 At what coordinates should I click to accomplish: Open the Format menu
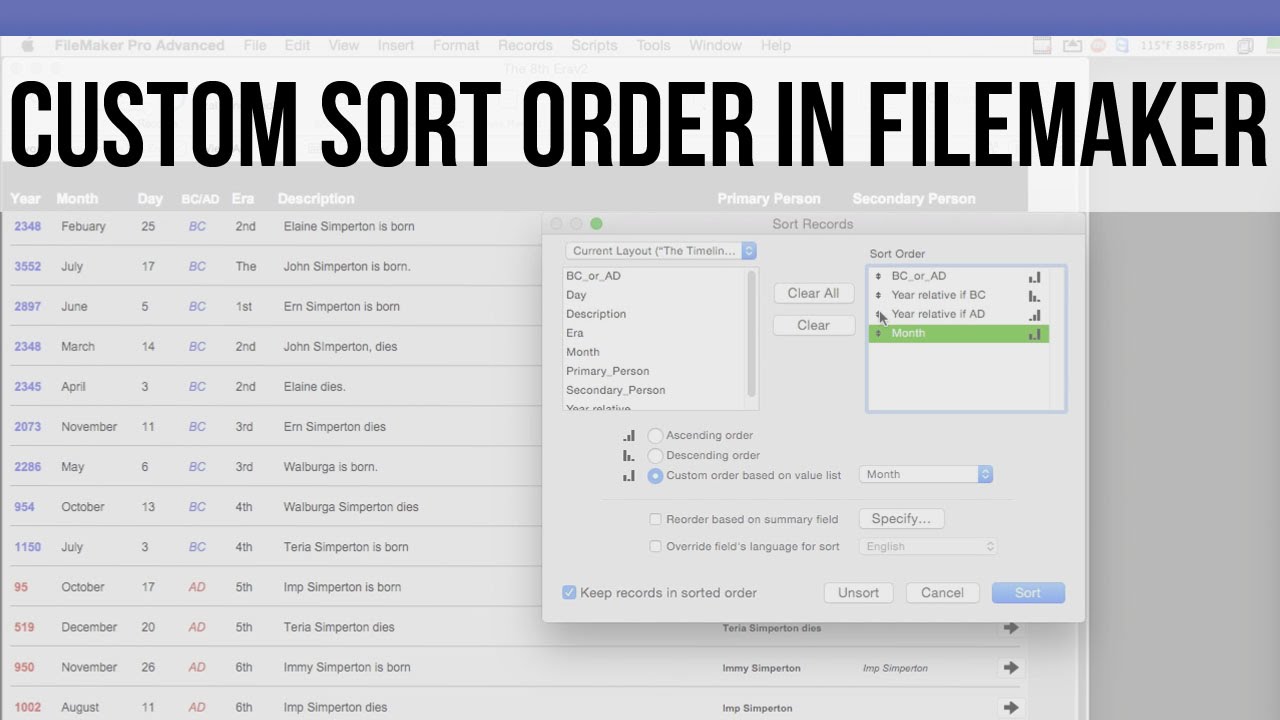coord(456,45)
